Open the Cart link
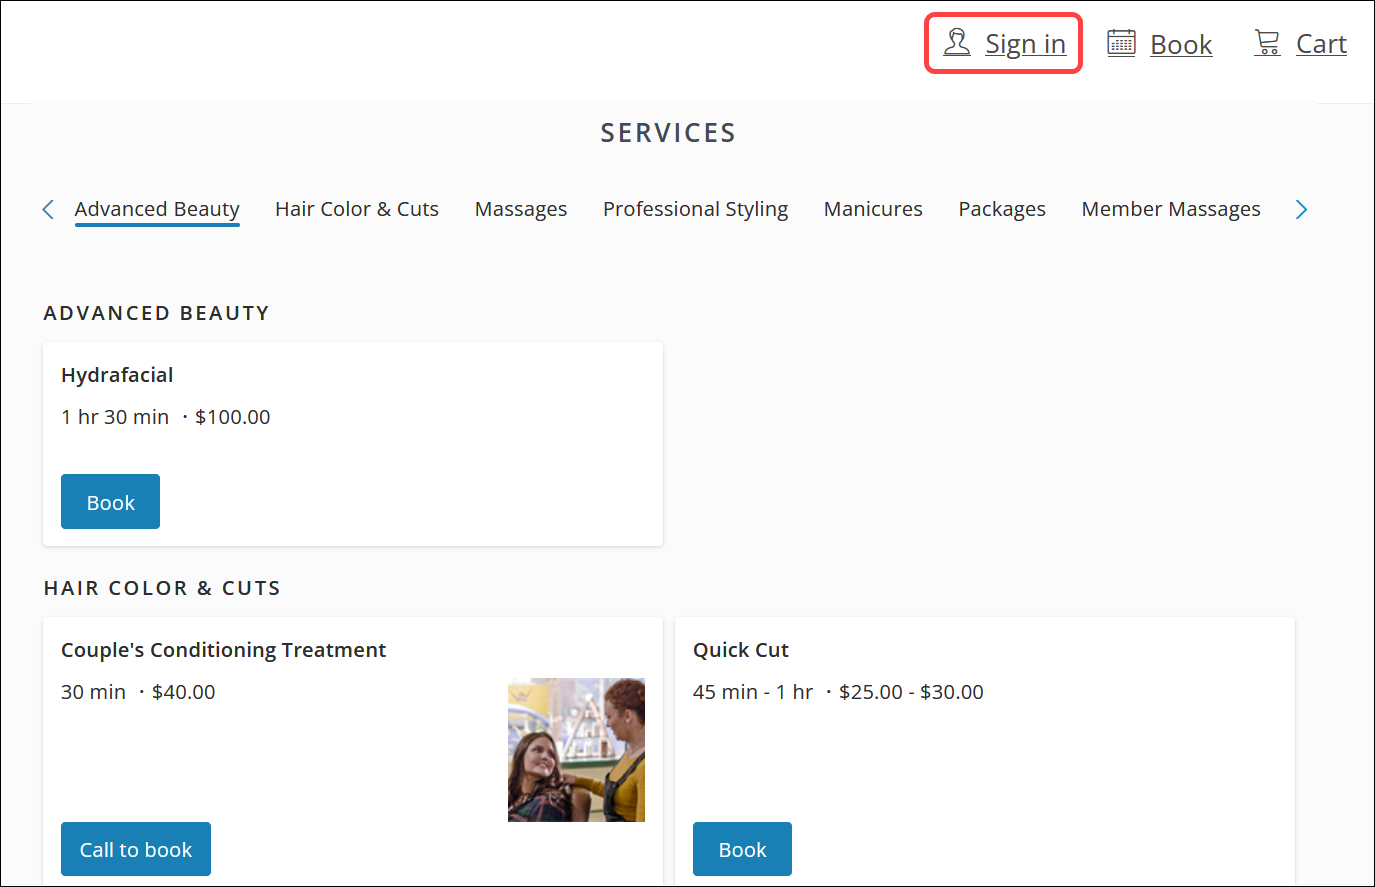This screenshot has width=1375, height=887. click(x=1321, y=44)
